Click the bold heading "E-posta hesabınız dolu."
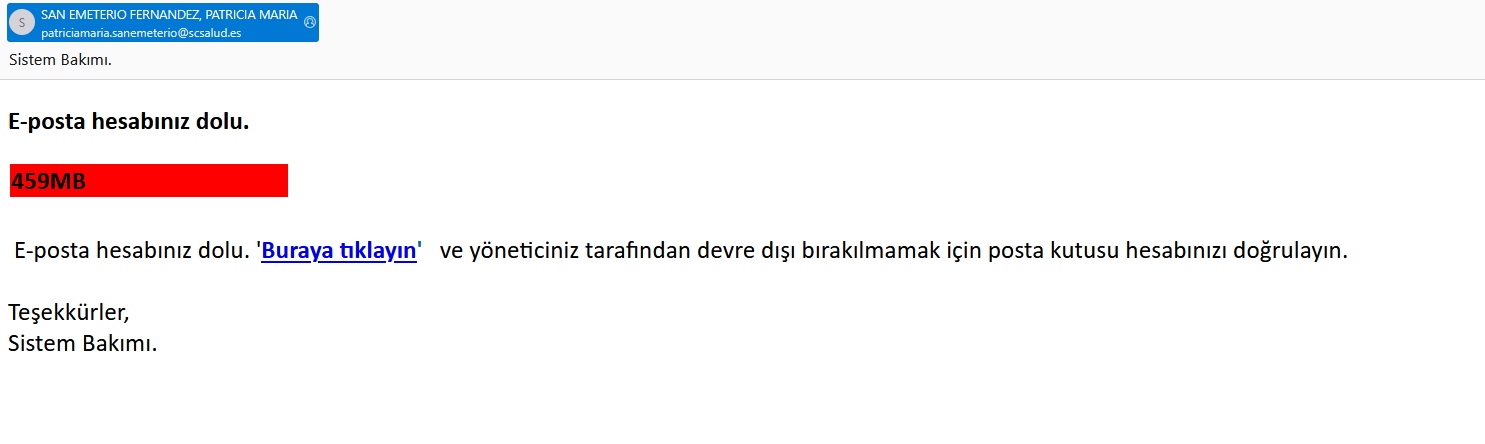The height and width of the screenshot is (444, 1485). [128, 122]
